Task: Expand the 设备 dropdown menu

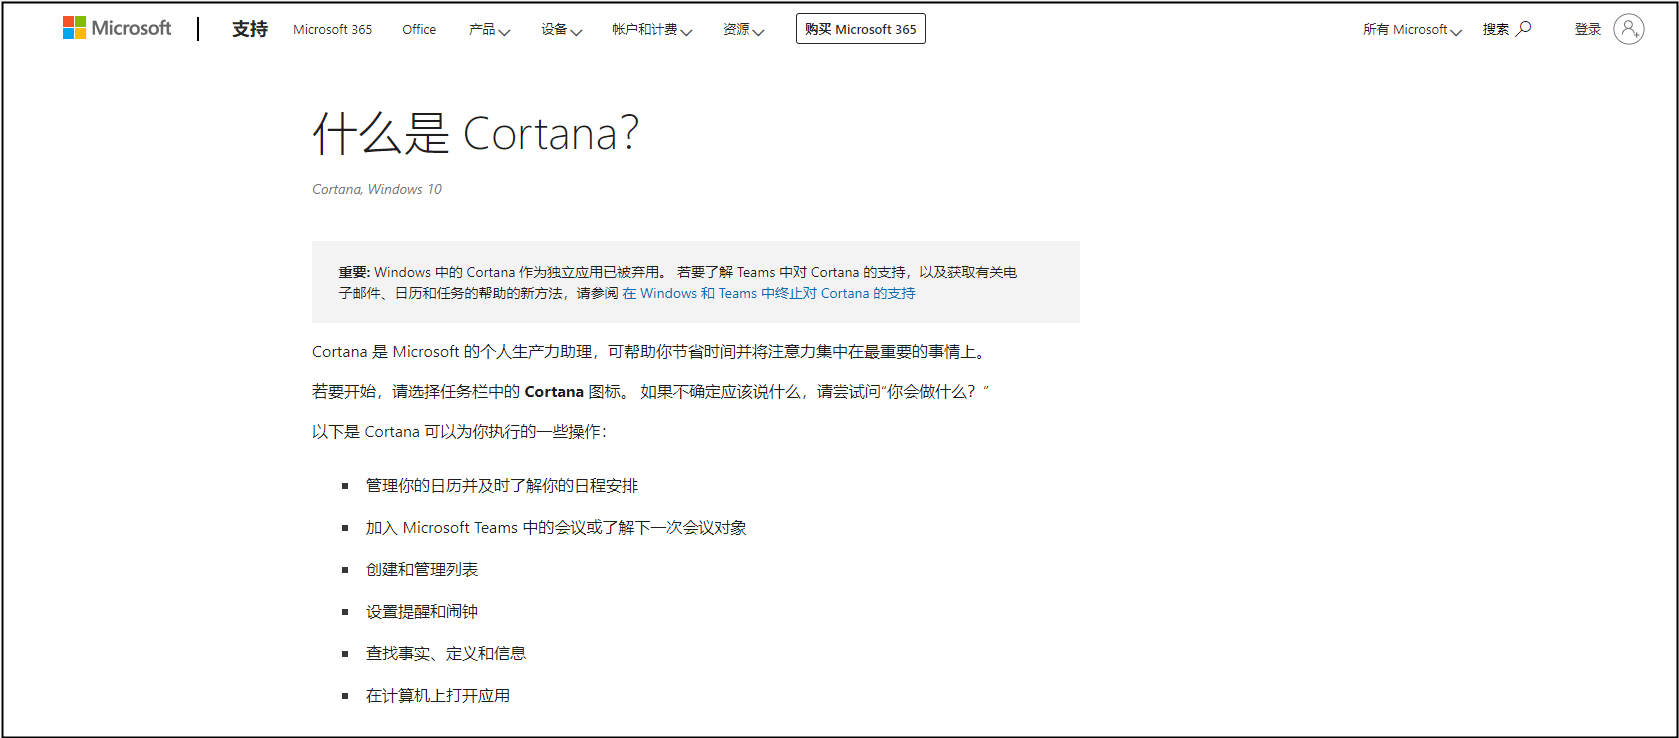Action: (x=561, y=29)
